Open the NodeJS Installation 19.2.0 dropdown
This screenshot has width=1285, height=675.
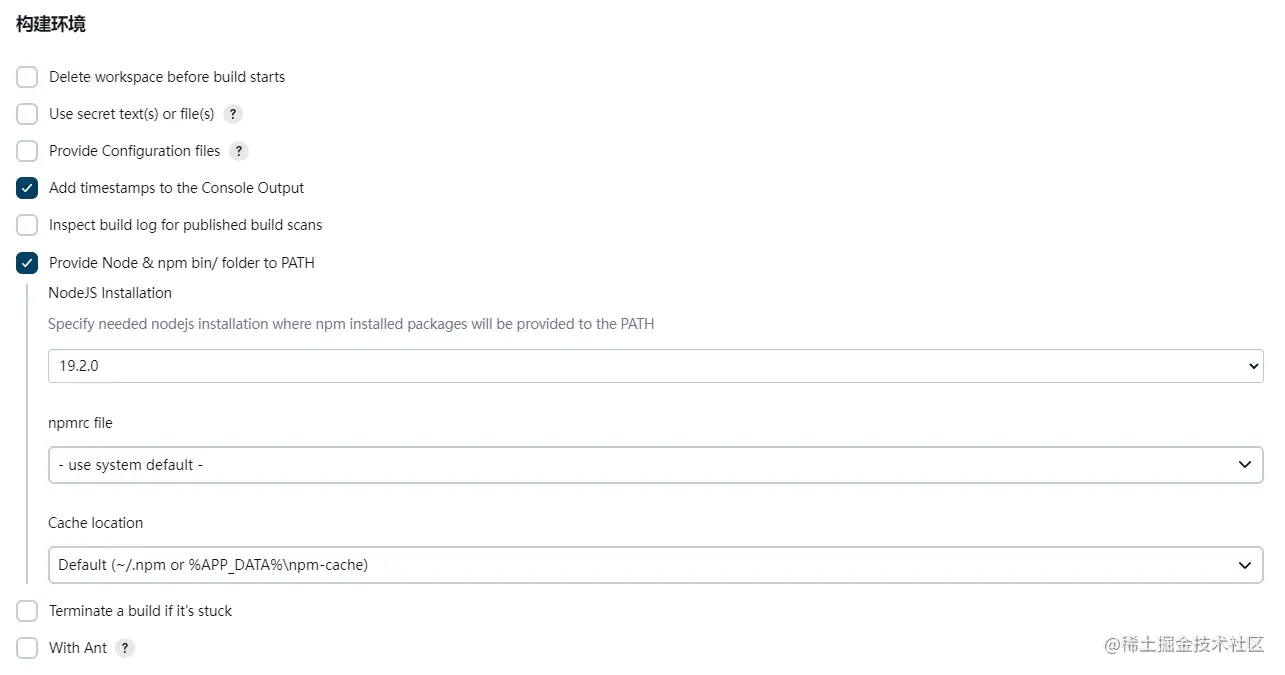coord(655,366)
